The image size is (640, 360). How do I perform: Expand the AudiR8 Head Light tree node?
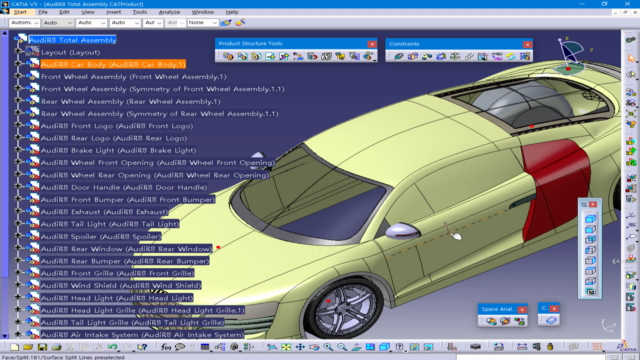pyautogui.click(x=18, y=297)
